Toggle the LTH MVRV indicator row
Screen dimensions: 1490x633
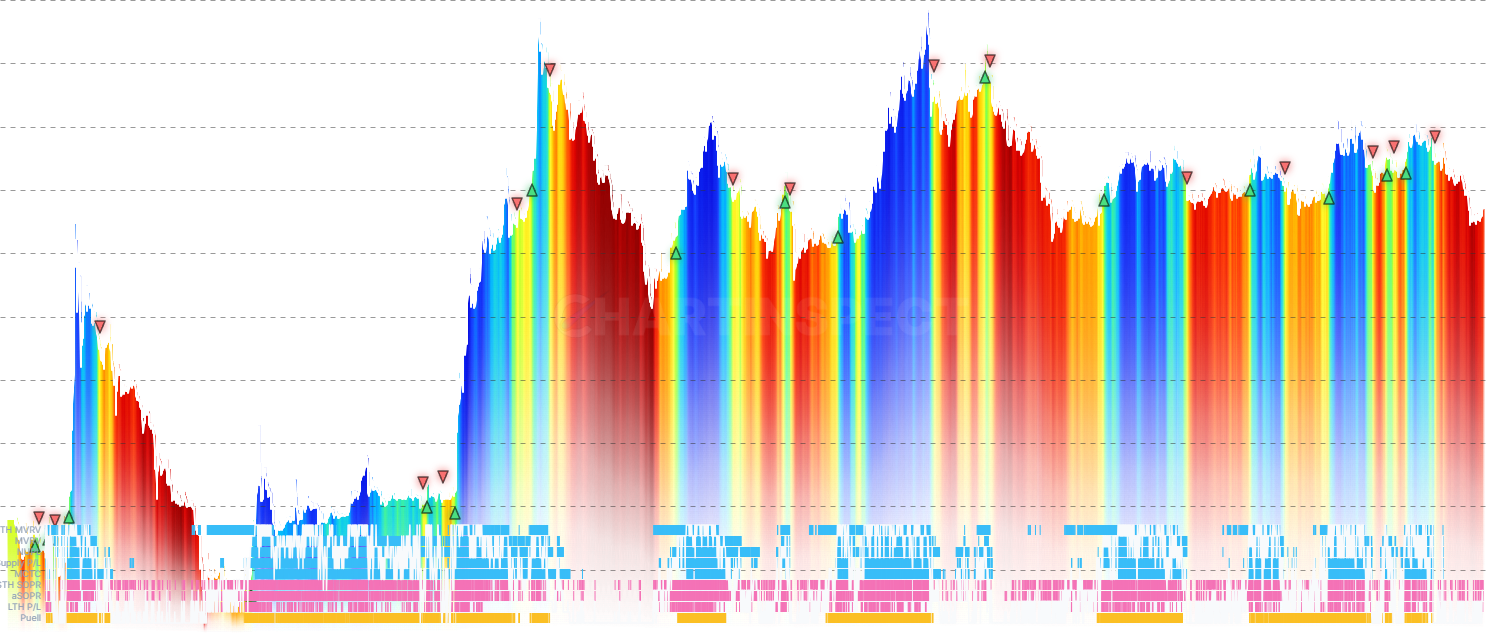pyautogui.click(x=18, y=529)
